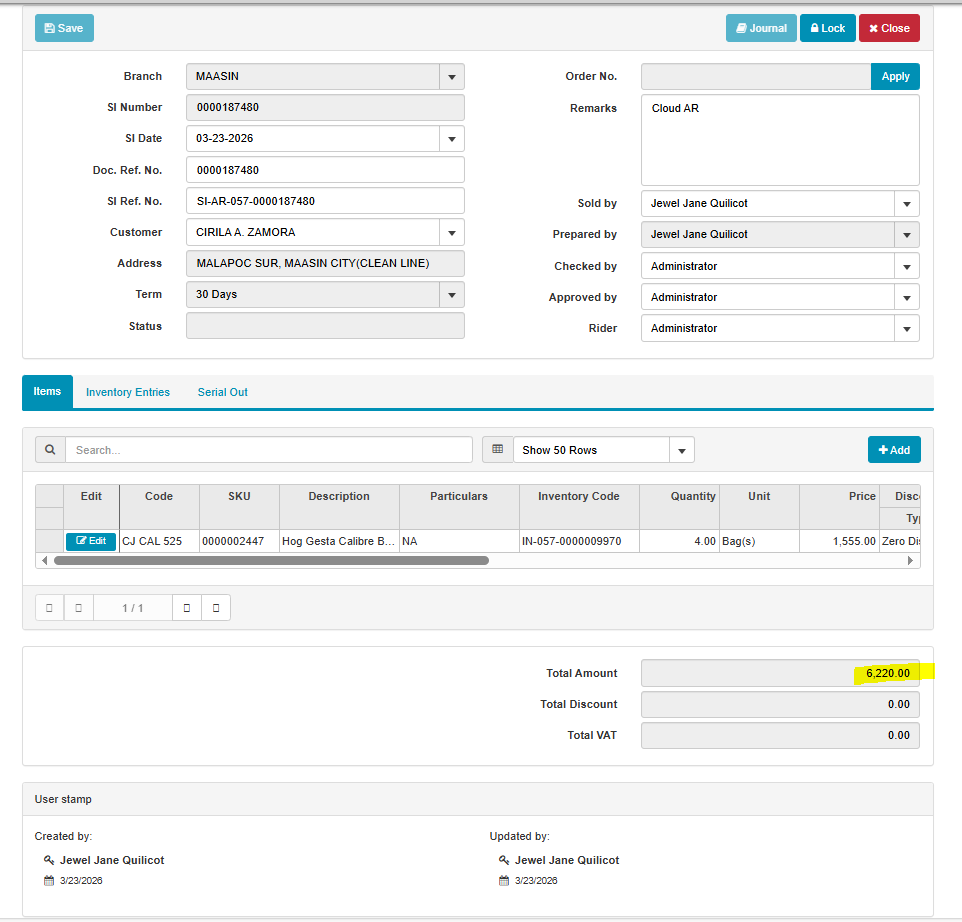Open the Customer dropdown list
The height and width of the screenshot is (922, 962).
[x=451, y=233]
